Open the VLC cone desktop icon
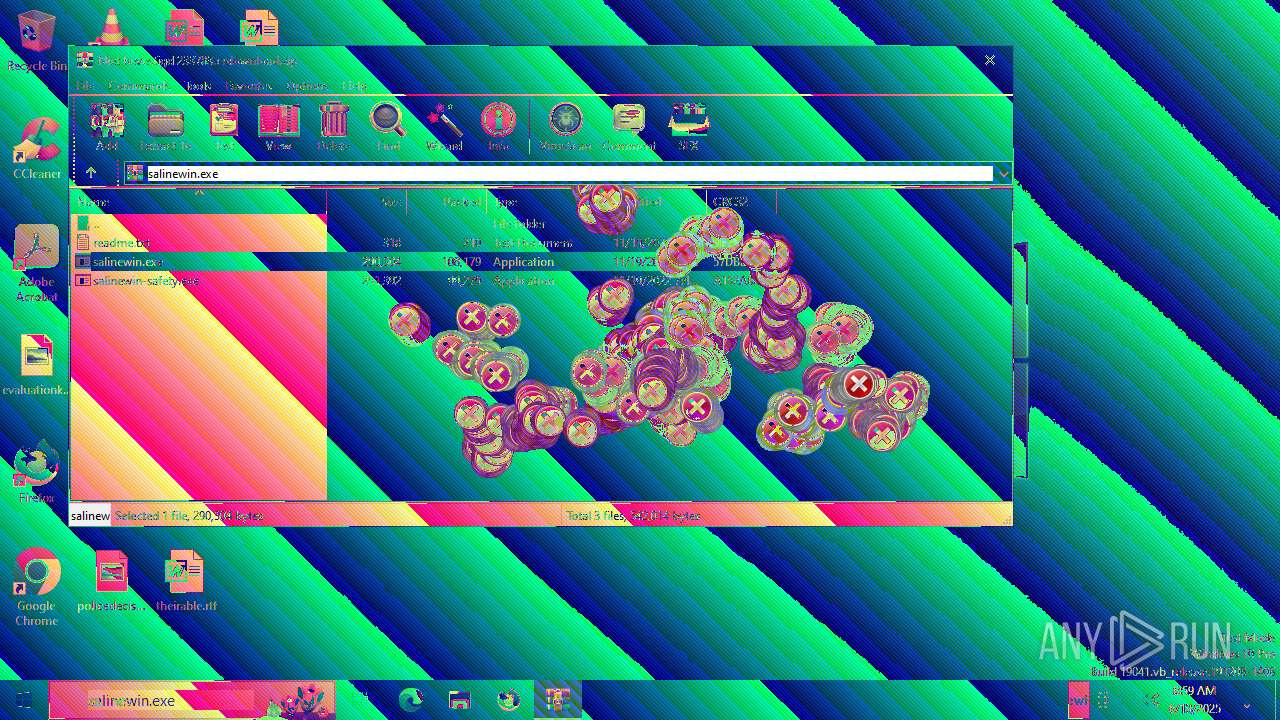Viewport: 1280px width, 720px height. [x=110, y=26]
